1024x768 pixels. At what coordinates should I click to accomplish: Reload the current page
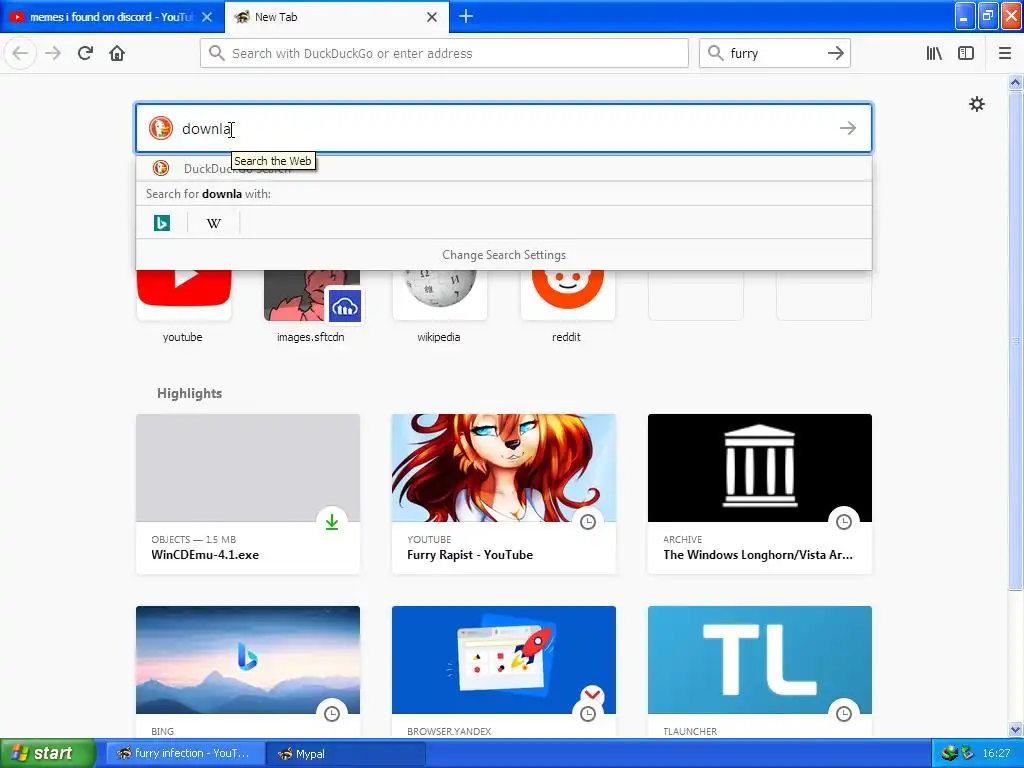coord(85,53)
